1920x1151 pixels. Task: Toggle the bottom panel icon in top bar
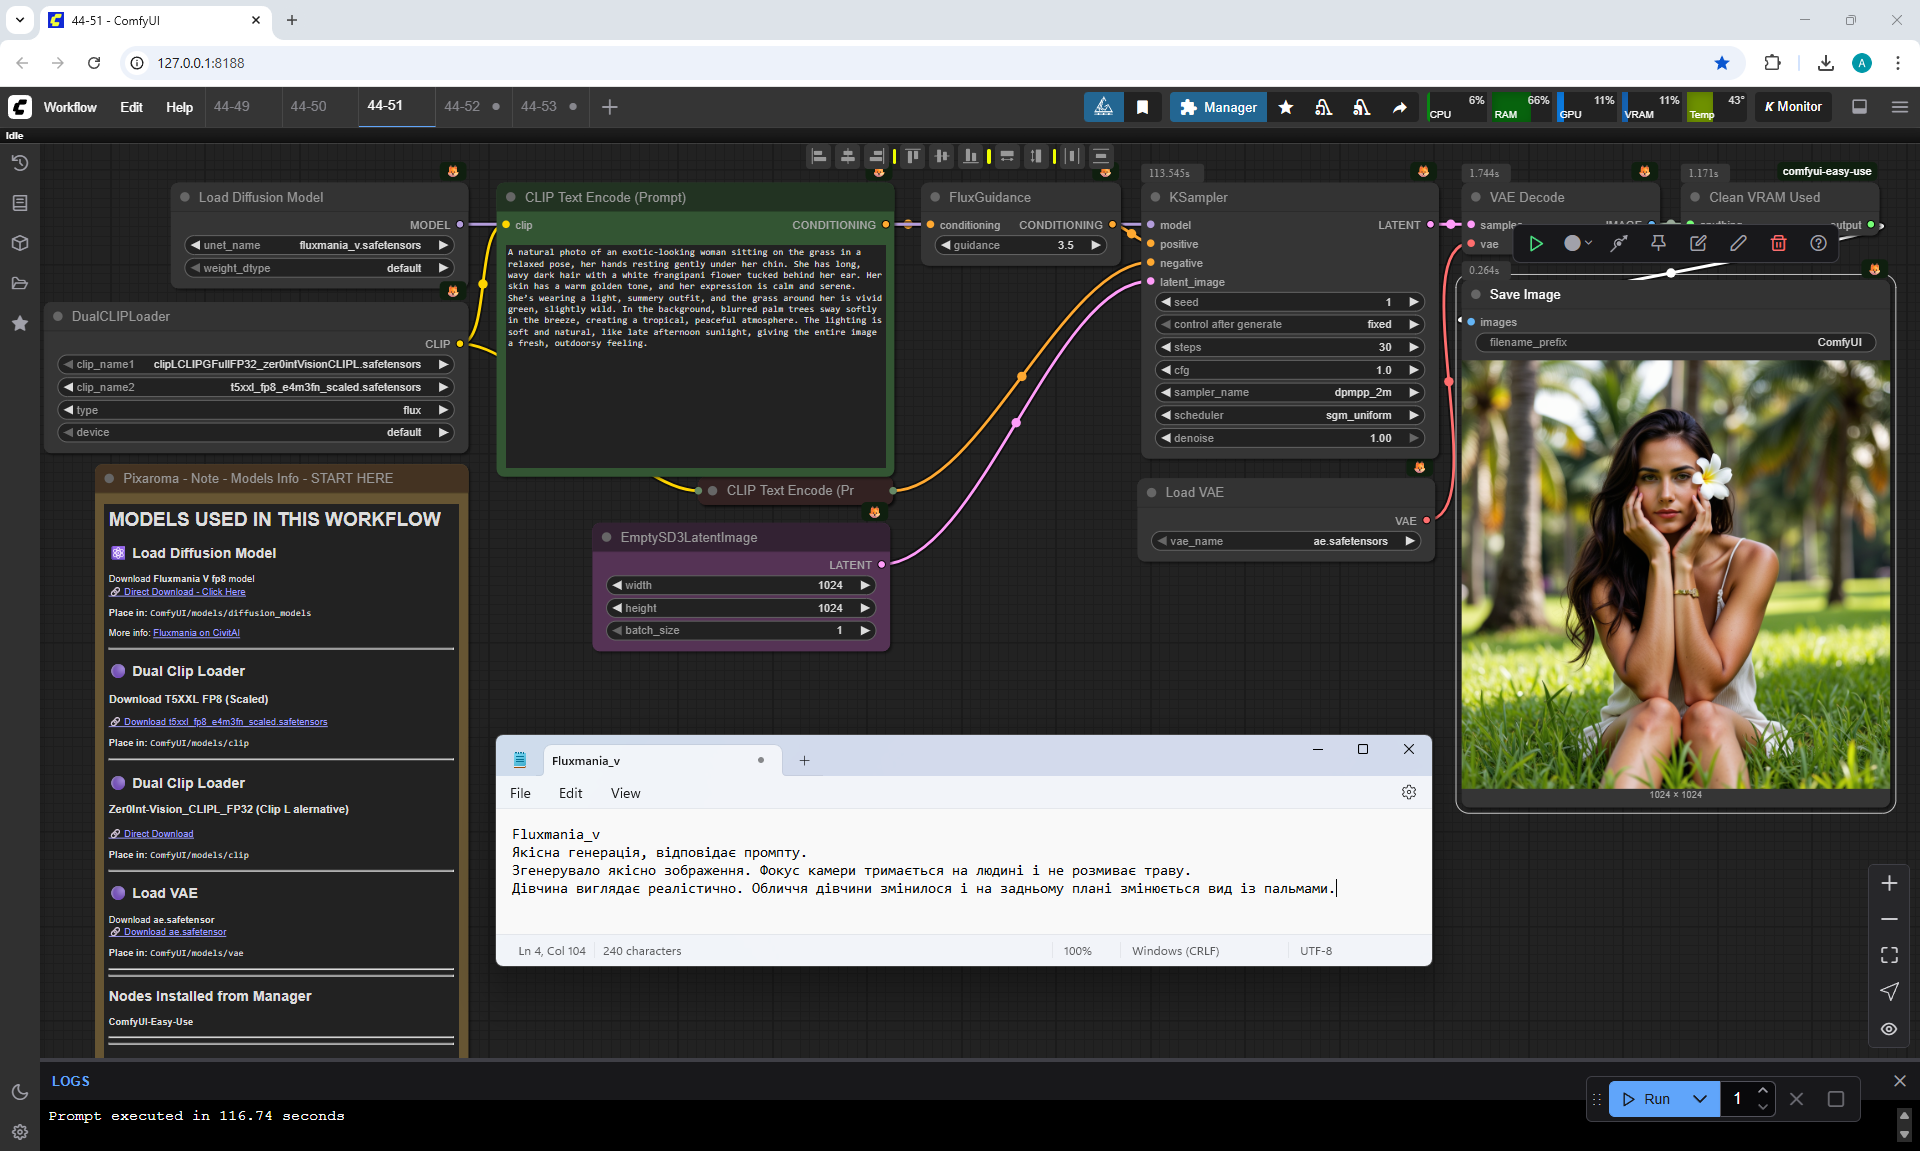coord(1859,107)
